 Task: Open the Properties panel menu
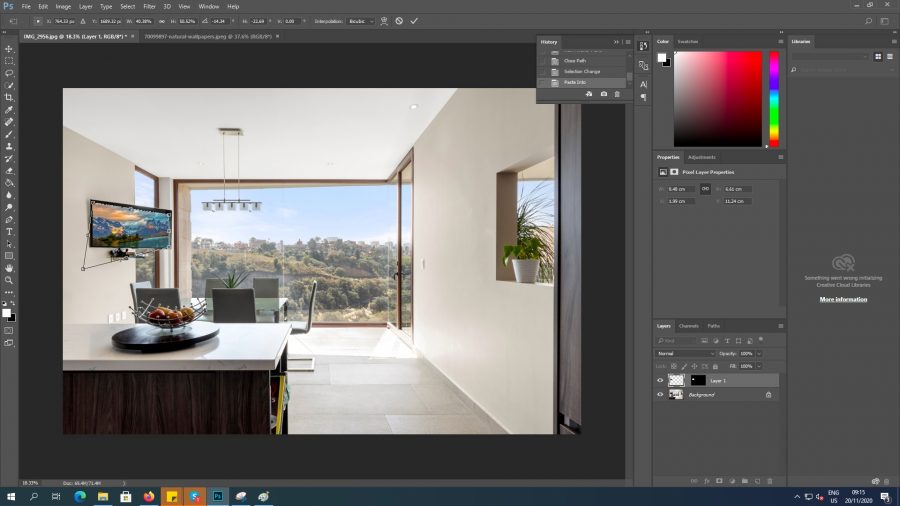click(x=781, y=157)
